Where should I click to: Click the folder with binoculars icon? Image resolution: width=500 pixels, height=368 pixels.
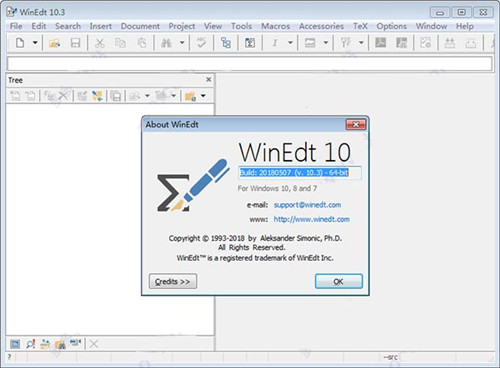click(x=60, y=344)
